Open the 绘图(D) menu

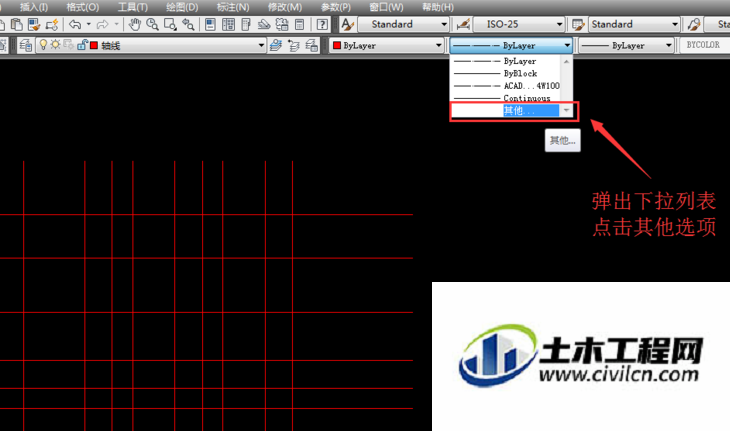click(182, 7)
